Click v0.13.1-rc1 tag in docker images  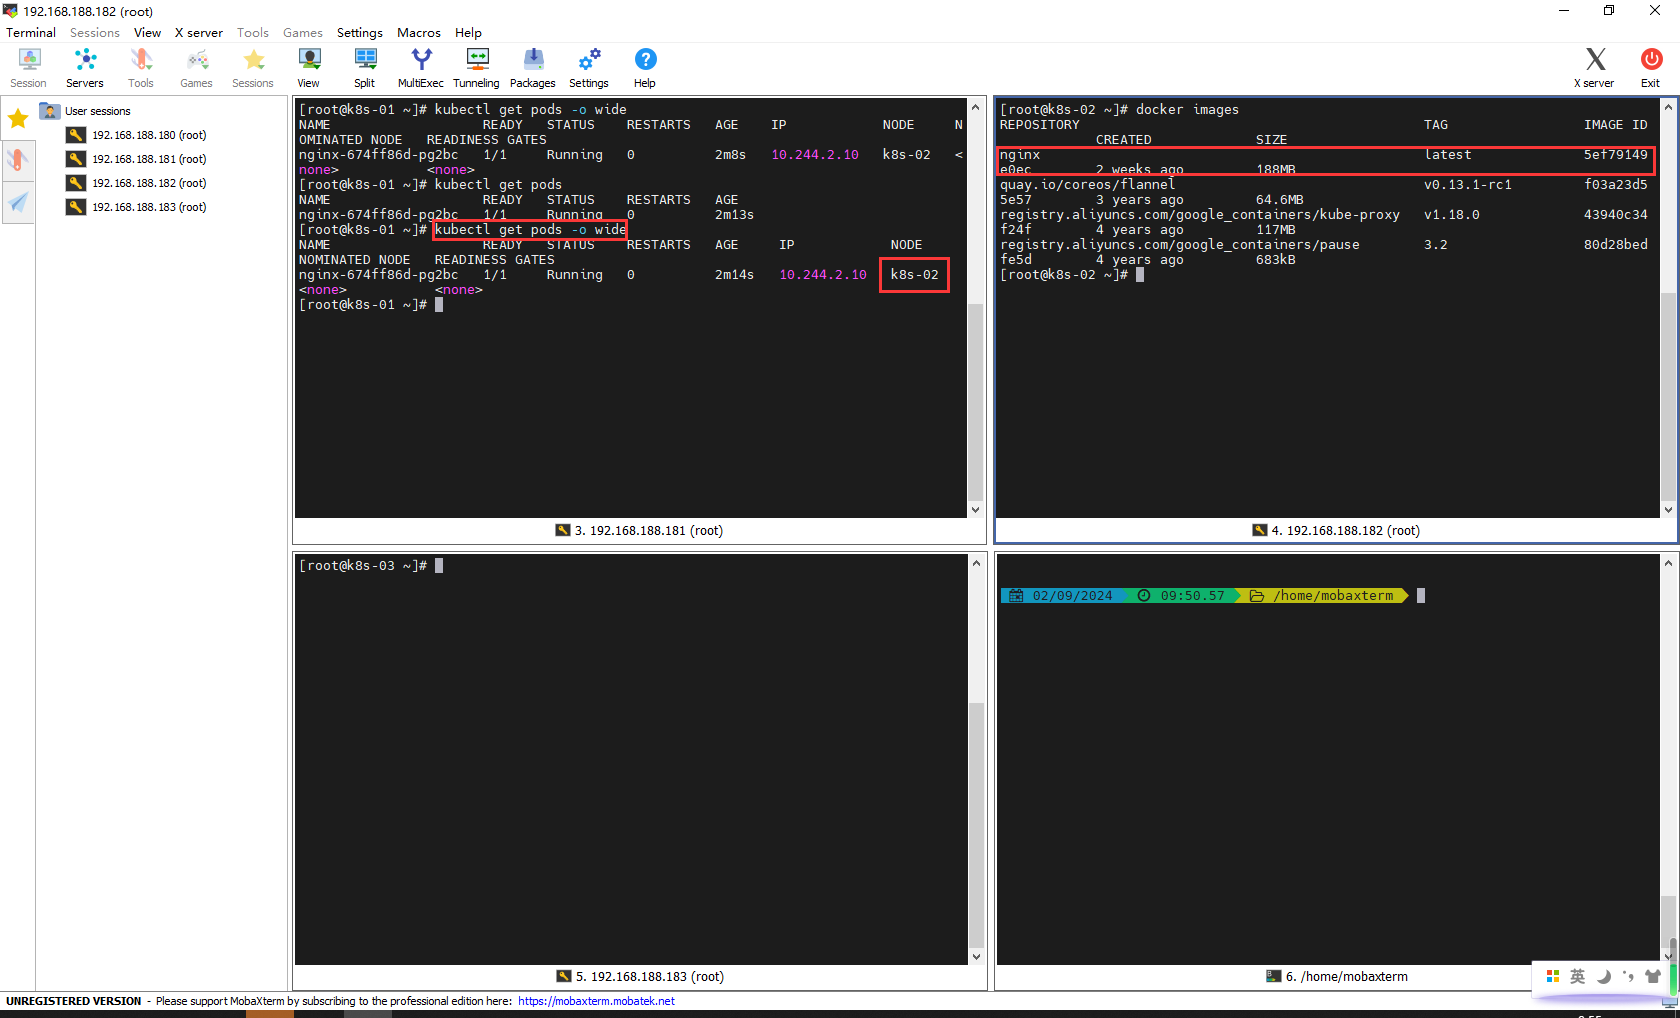coord(1468,185)
